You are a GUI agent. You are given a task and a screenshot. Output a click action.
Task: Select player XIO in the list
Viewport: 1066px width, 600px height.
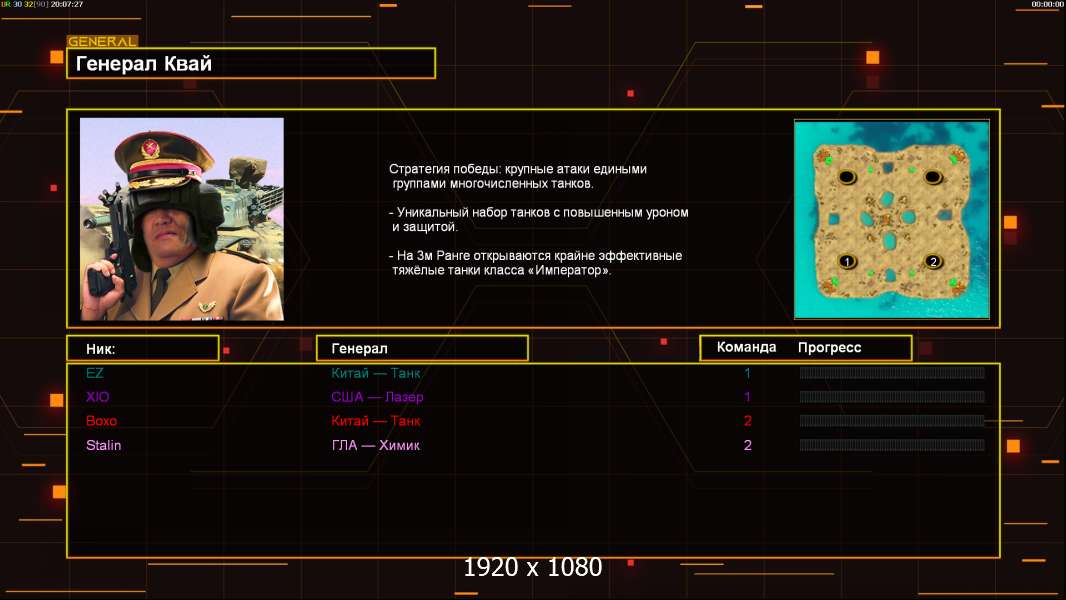[x=98, y=397]
